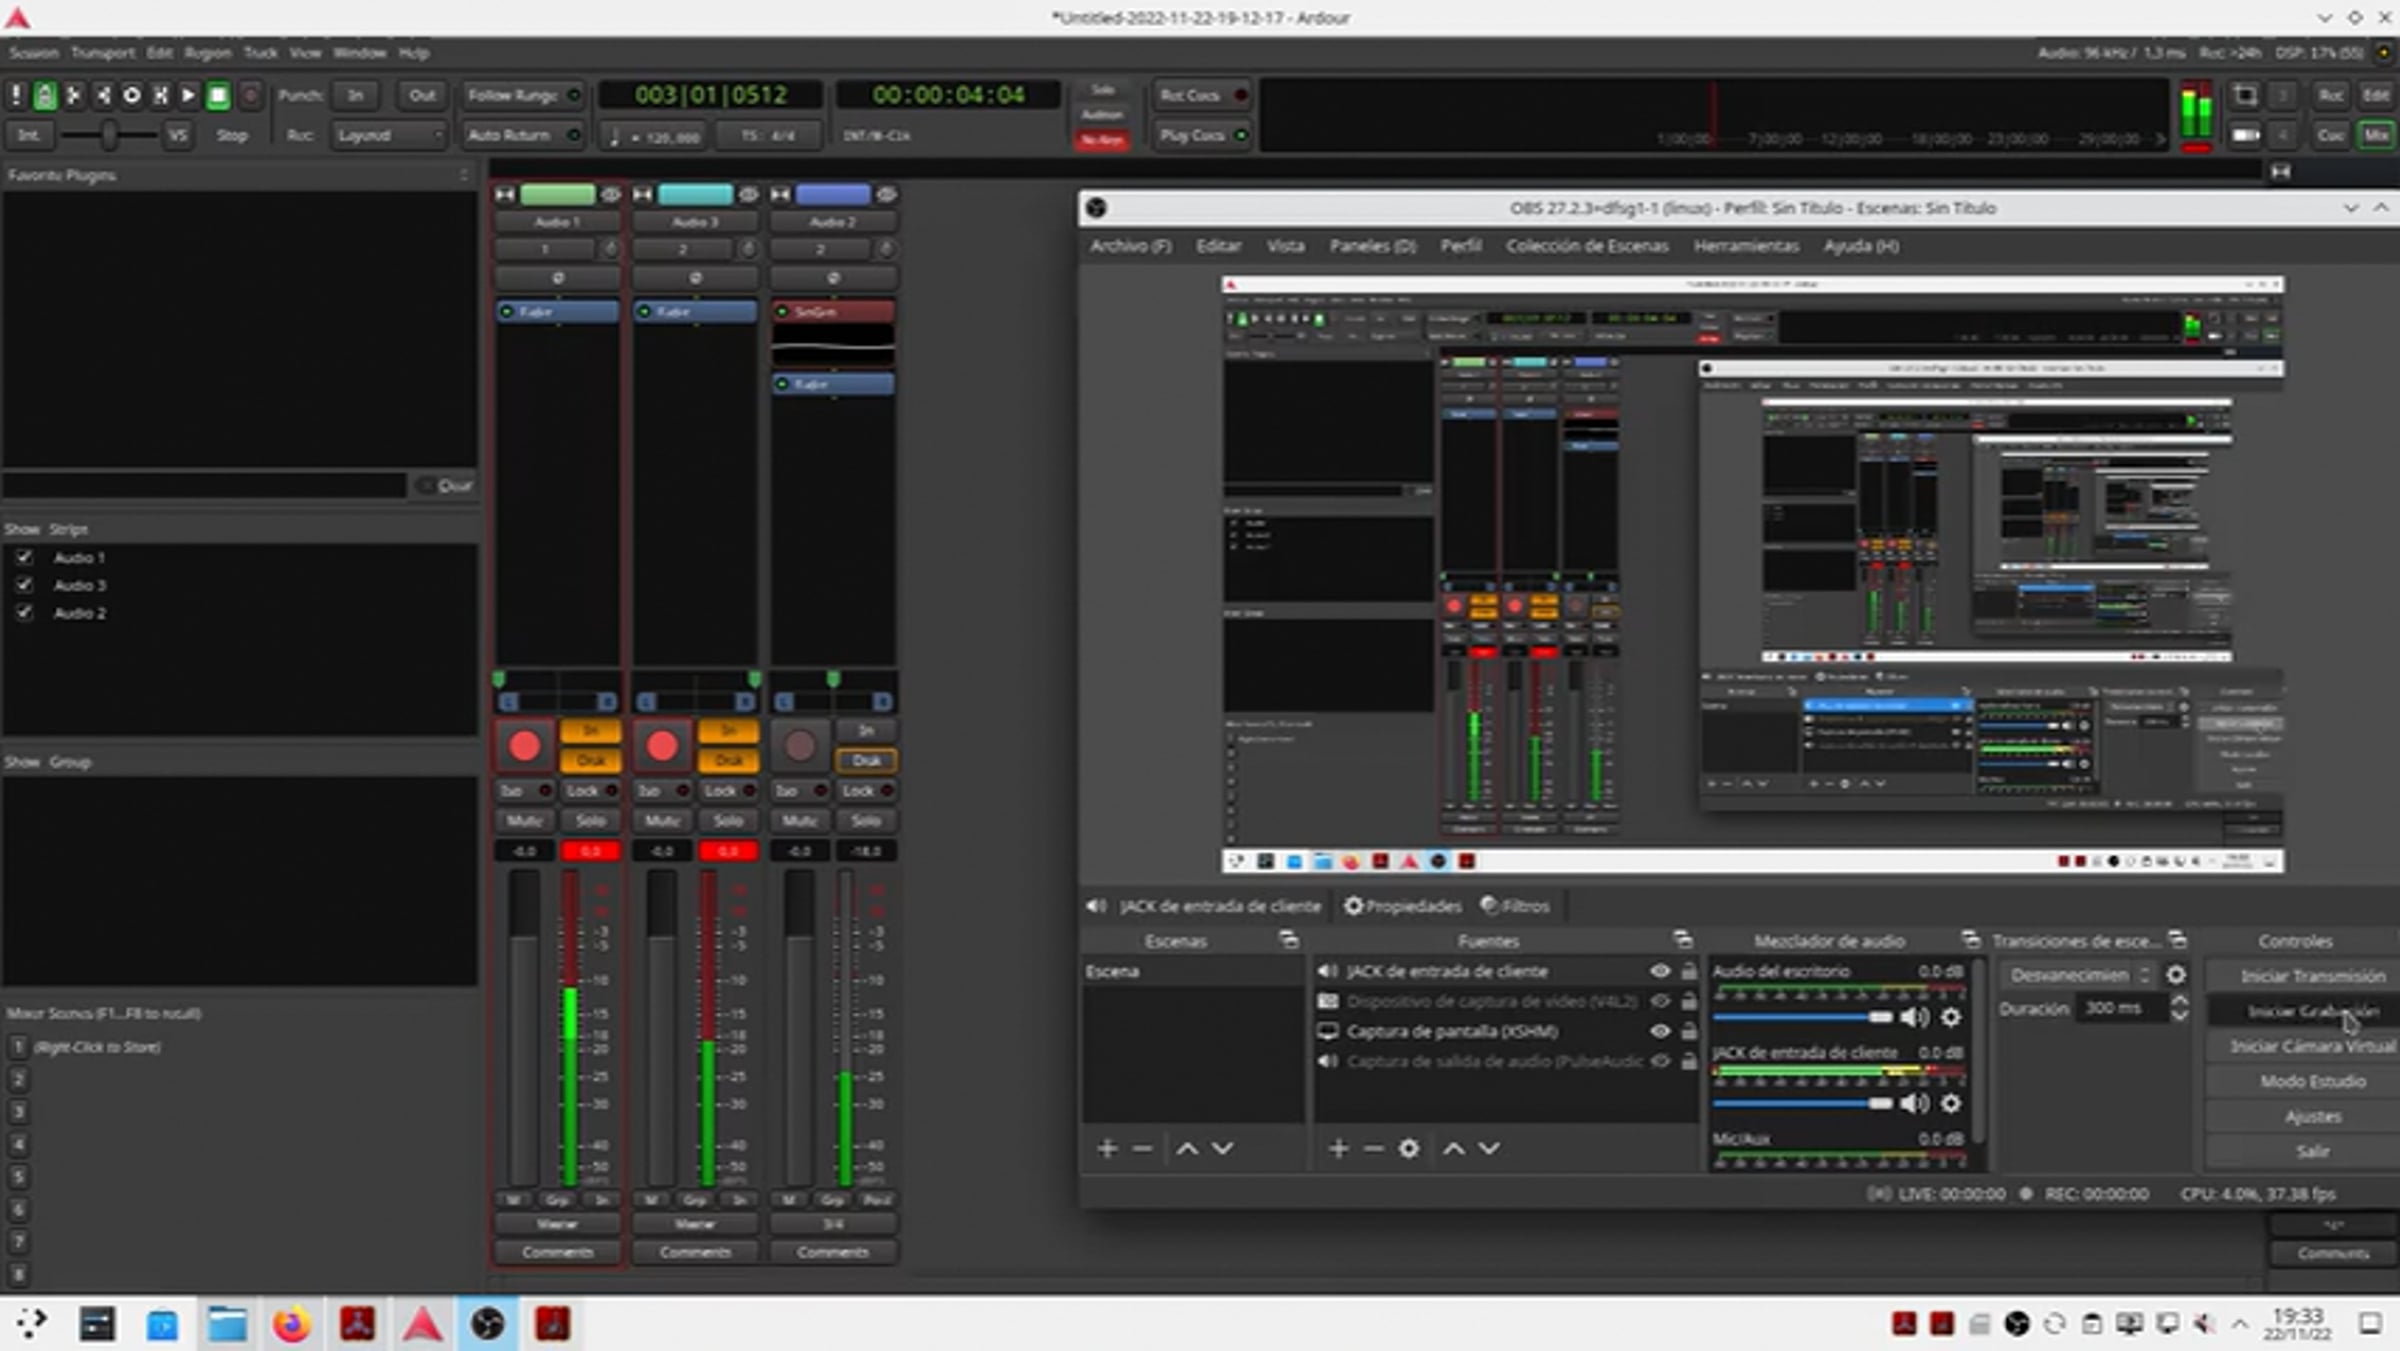Screen dimensions: 2400x1351
Task: Open the Archivo menu in OBS
Action: [x=1130, y=246]
